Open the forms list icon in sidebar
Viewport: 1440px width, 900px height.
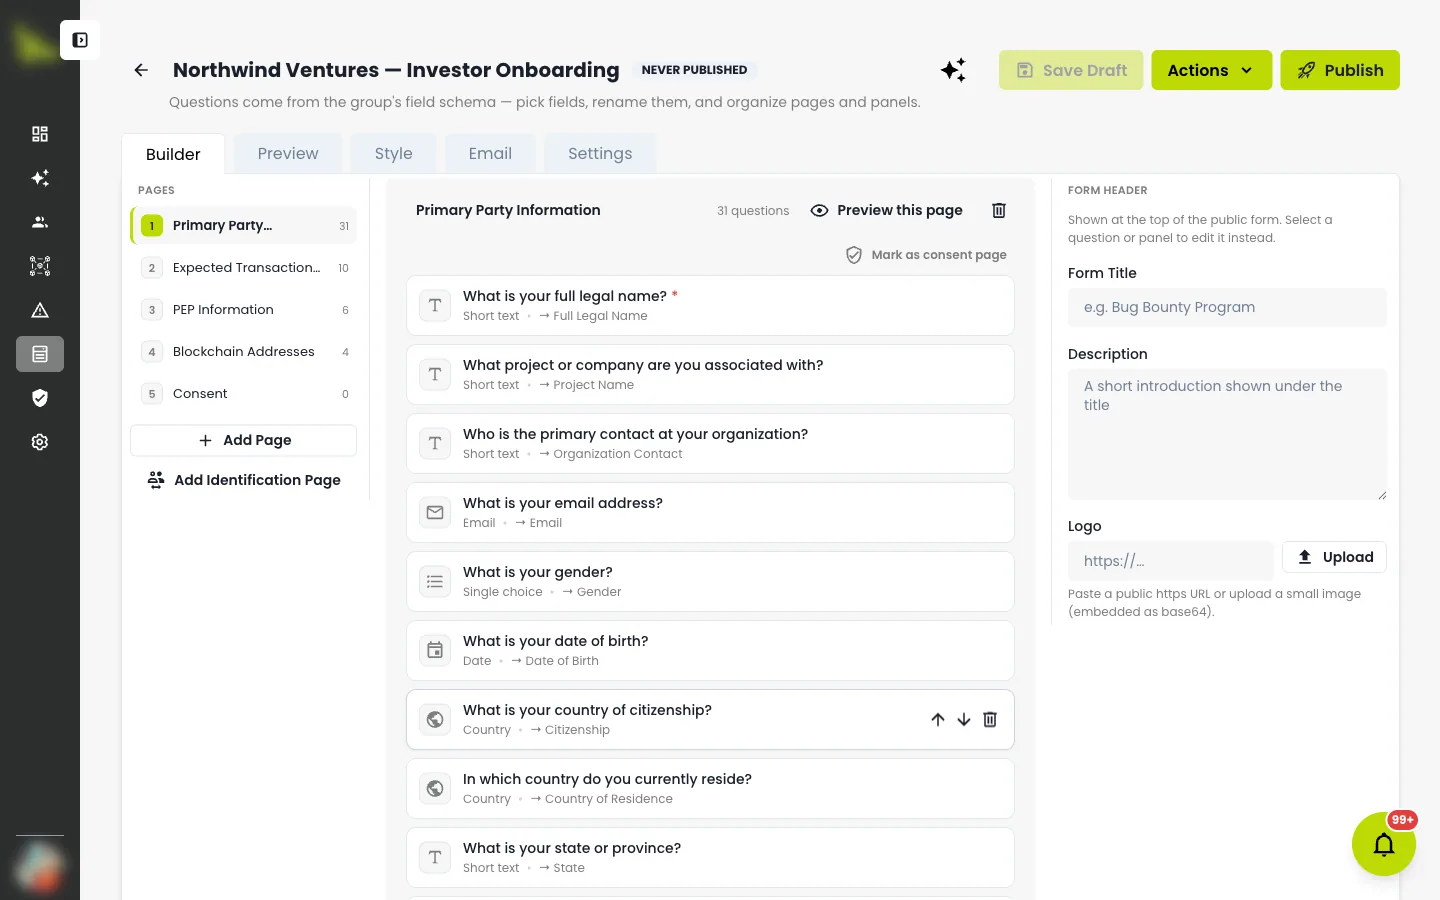coord(40,354)
